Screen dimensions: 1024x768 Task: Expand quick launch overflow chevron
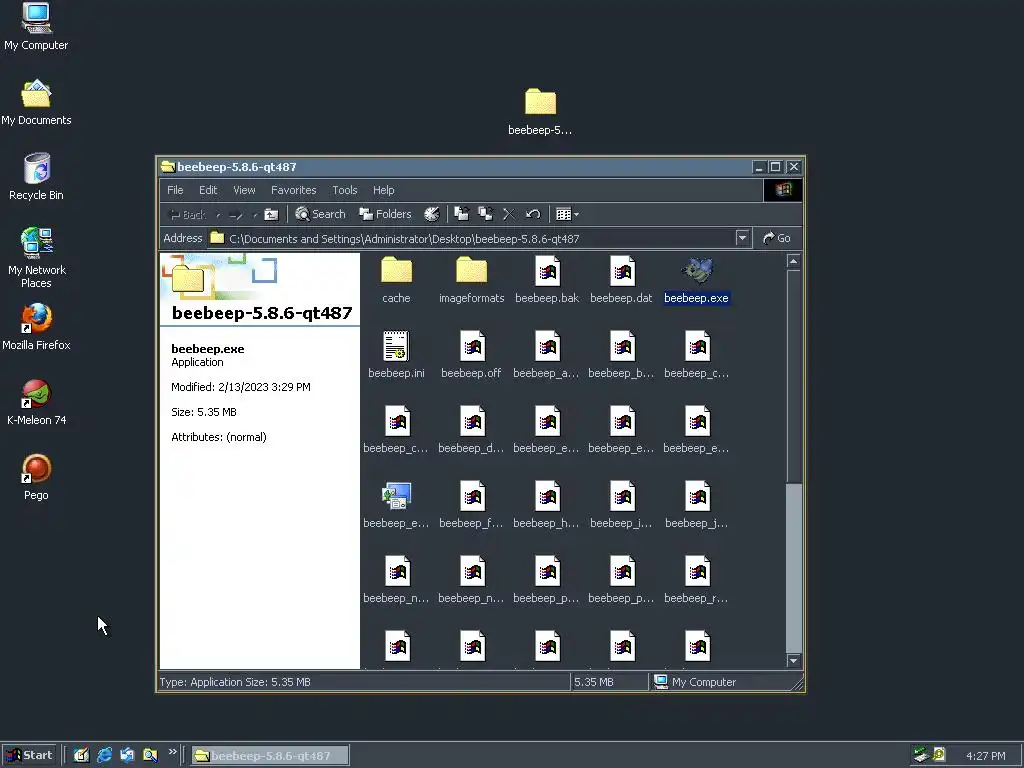[x=172, y=752]
